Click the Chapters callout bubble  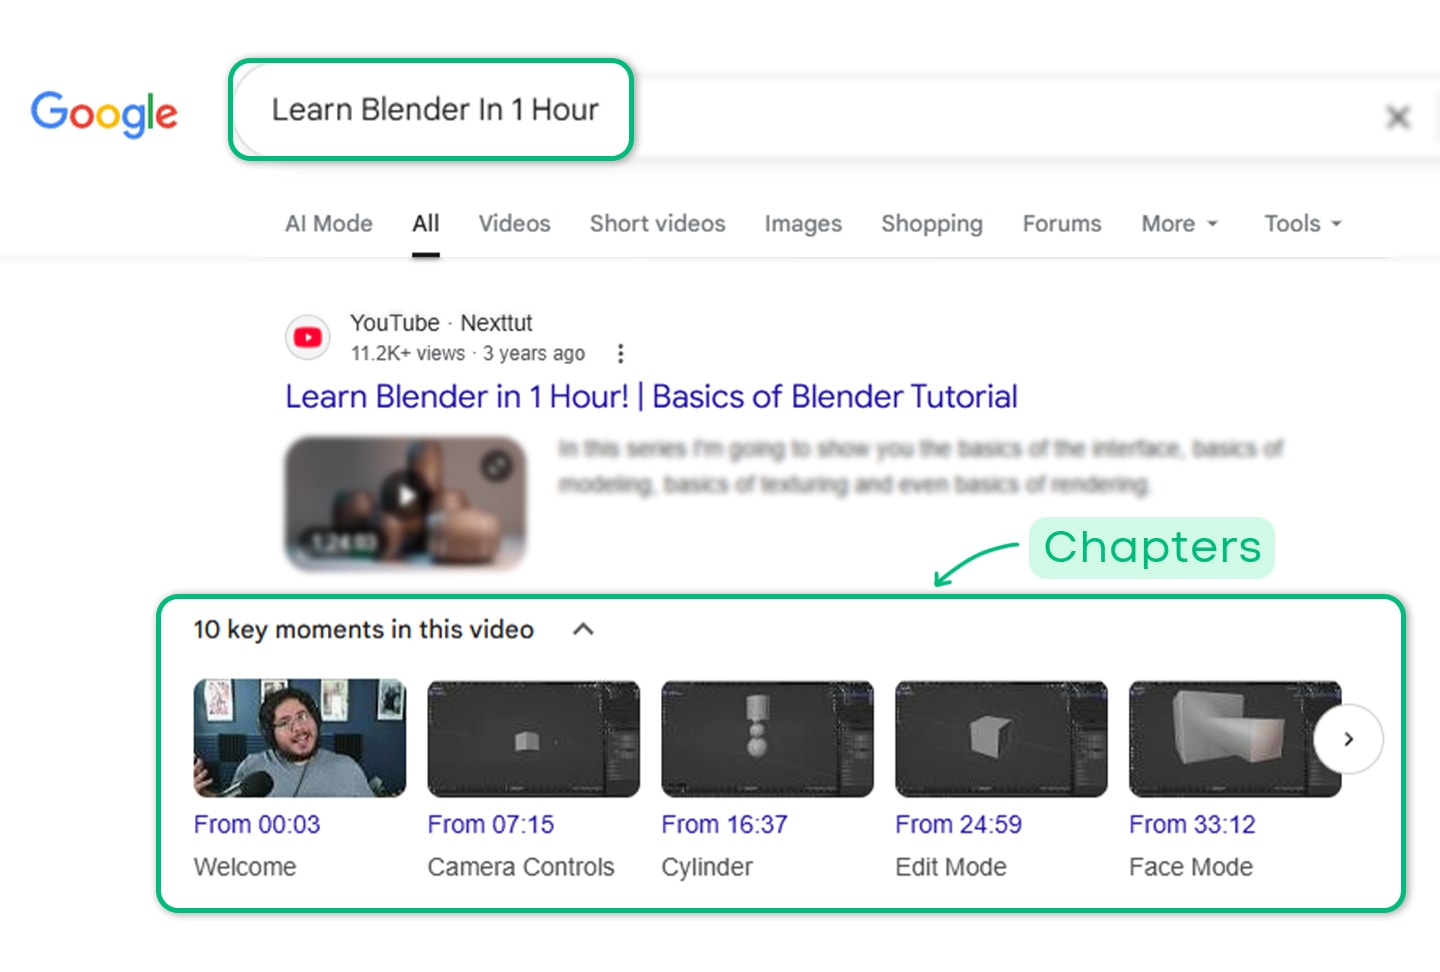tap(1151, 547)
